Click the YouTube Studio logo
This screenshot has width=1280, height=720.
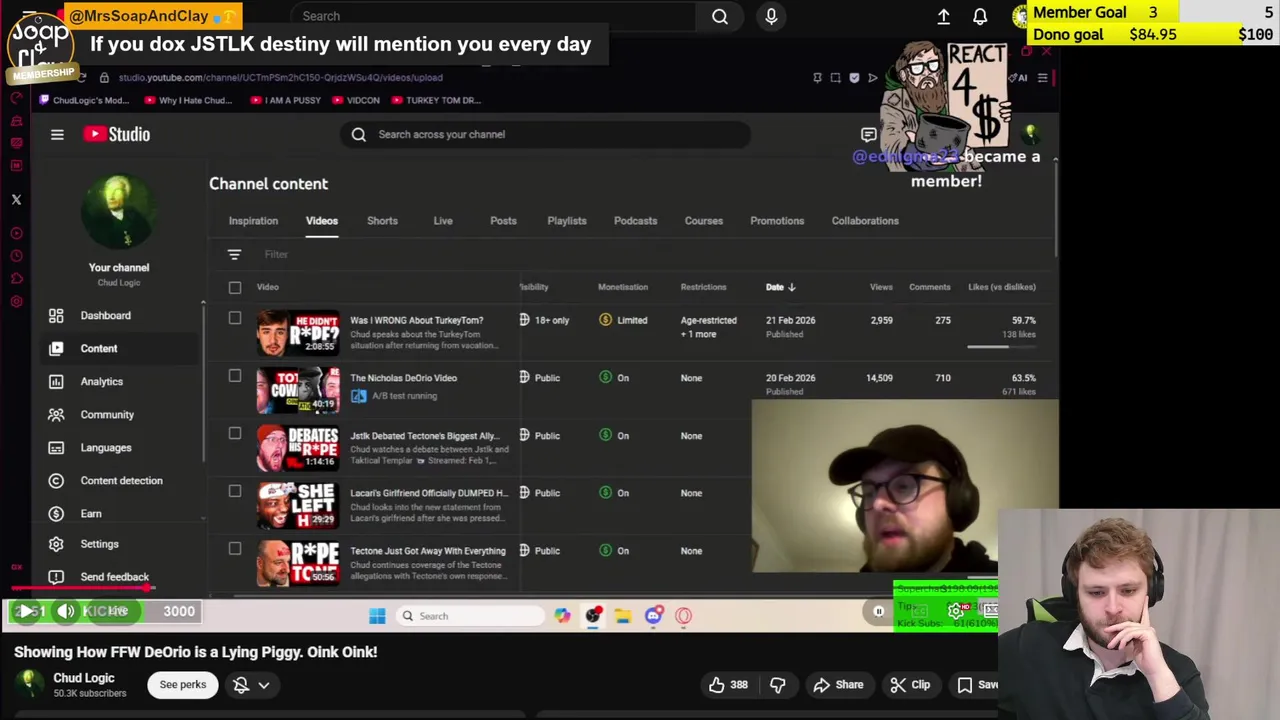117,134
